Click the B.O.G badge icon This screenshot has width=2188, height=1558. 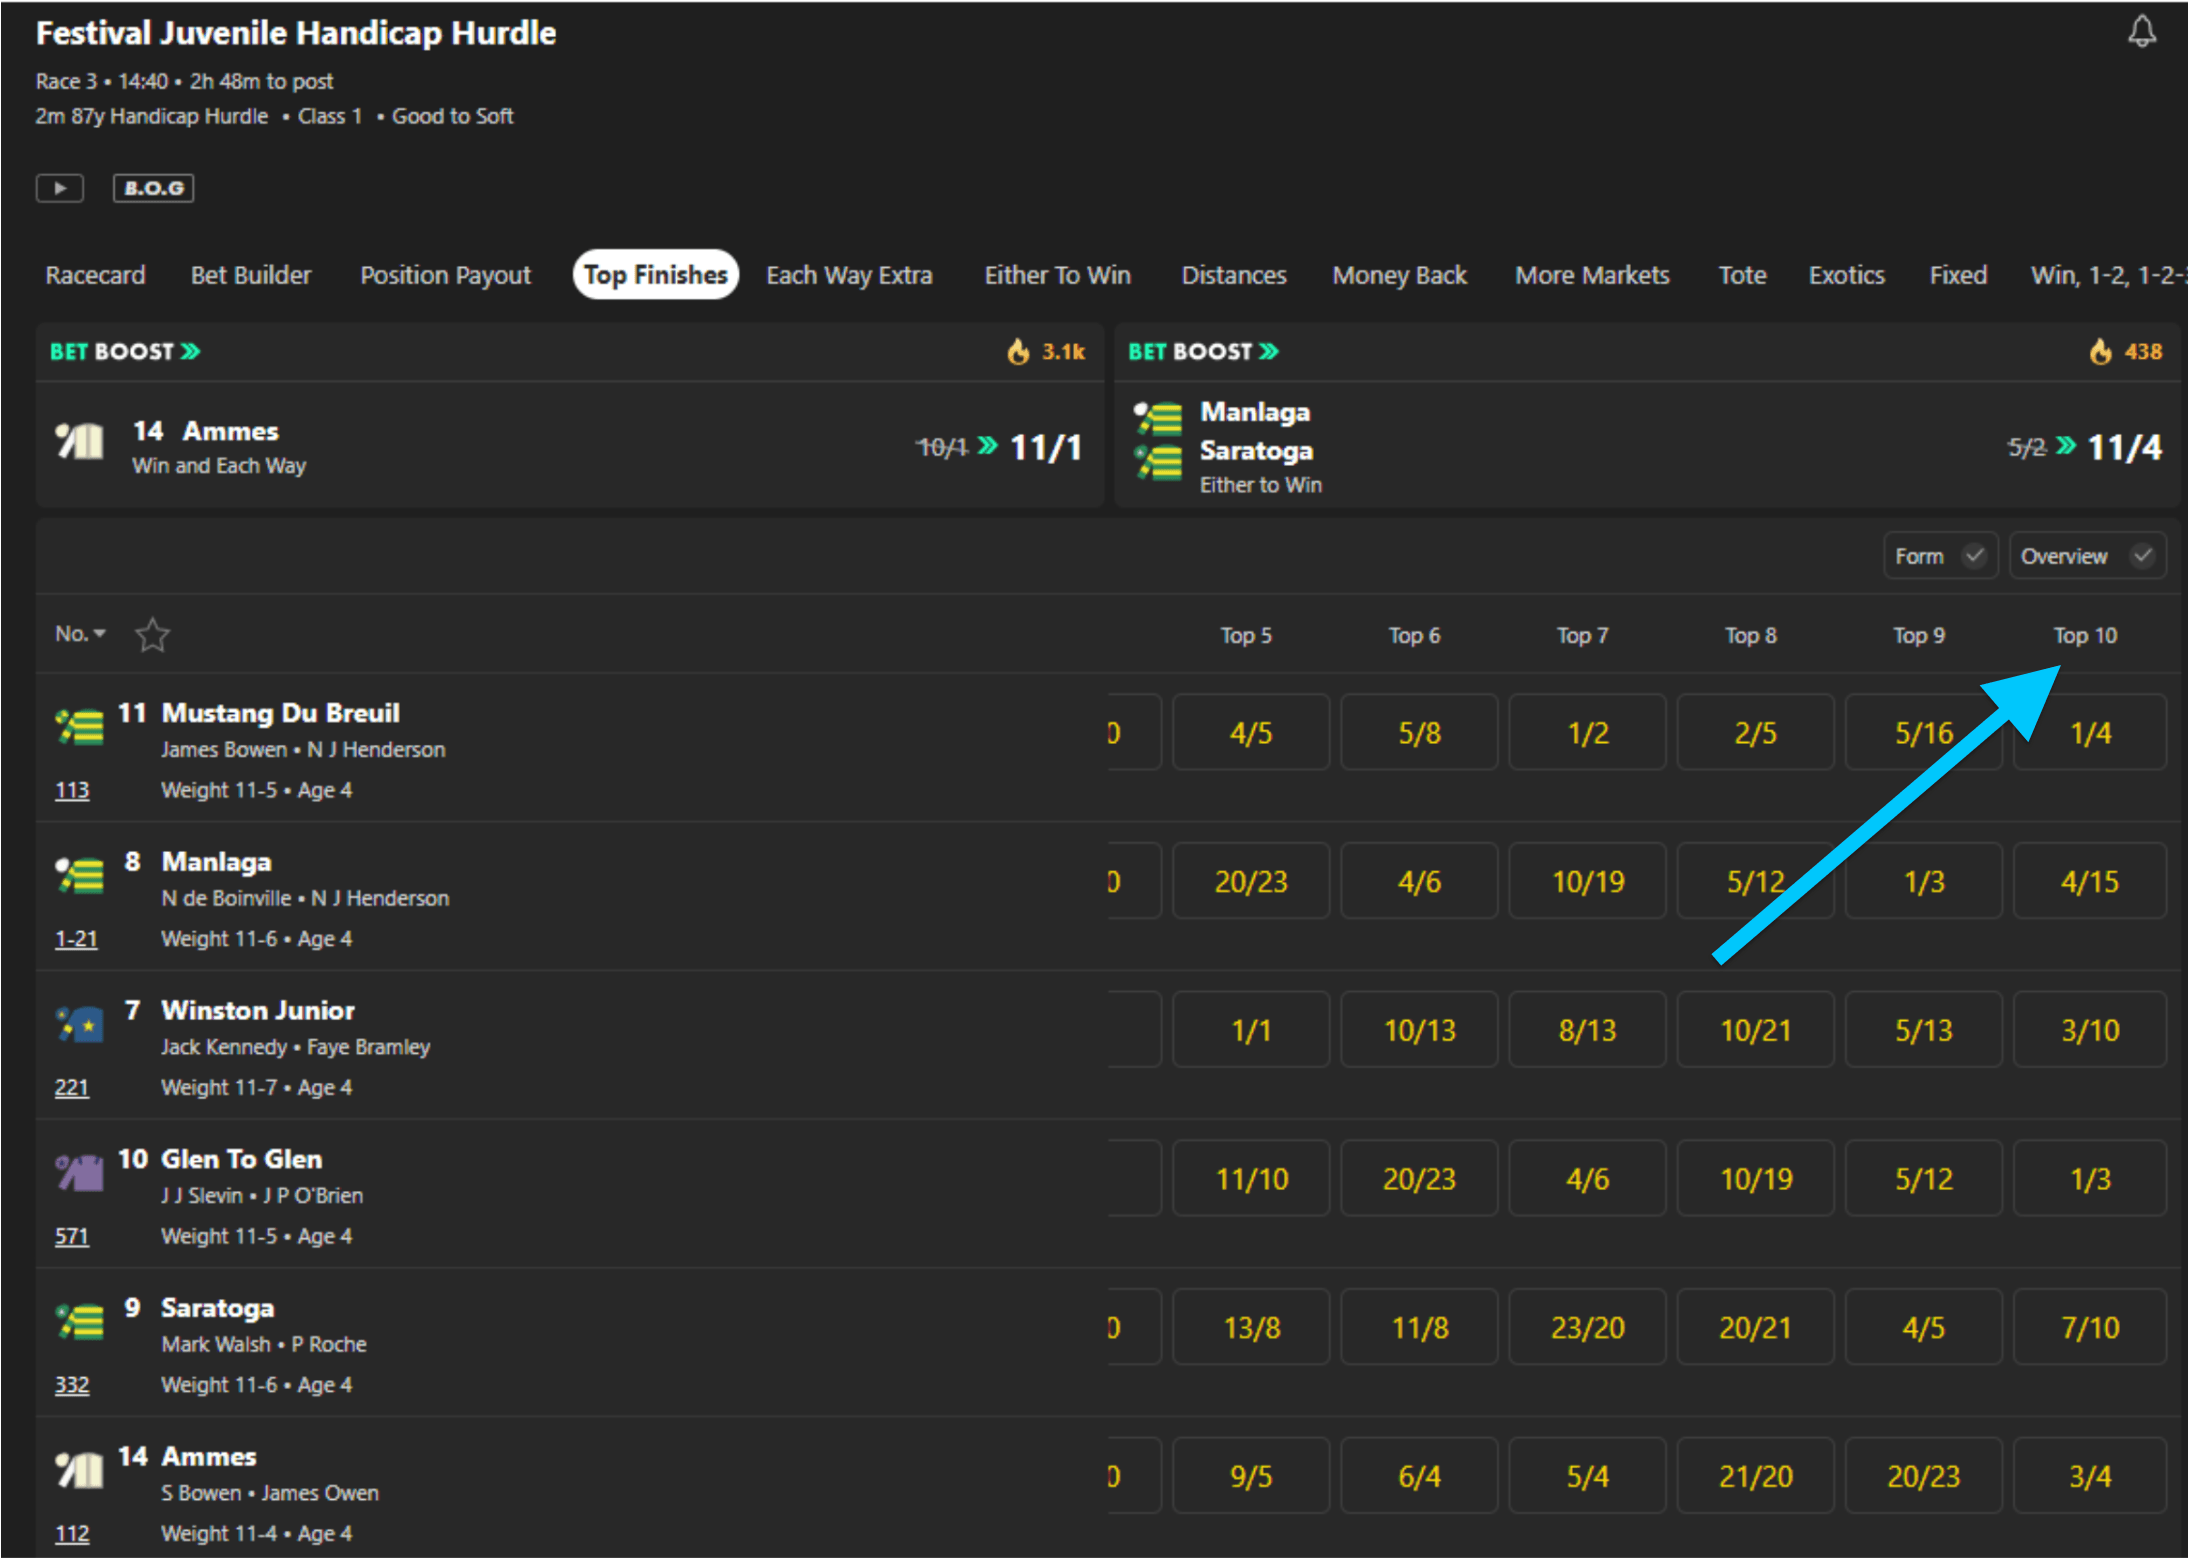153,188
